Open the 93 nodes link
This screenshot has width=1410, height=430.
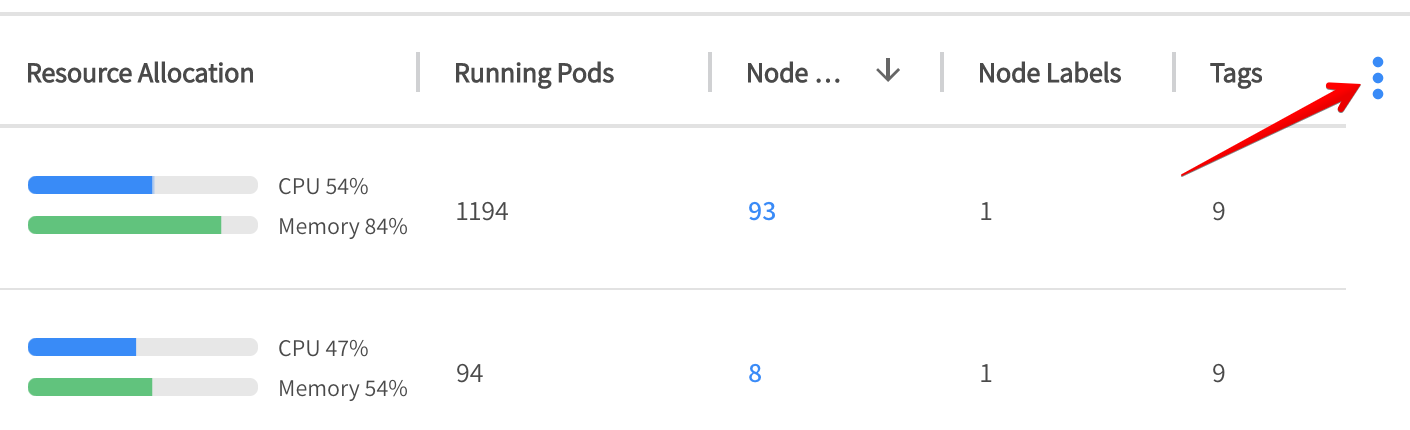[761, 212]
